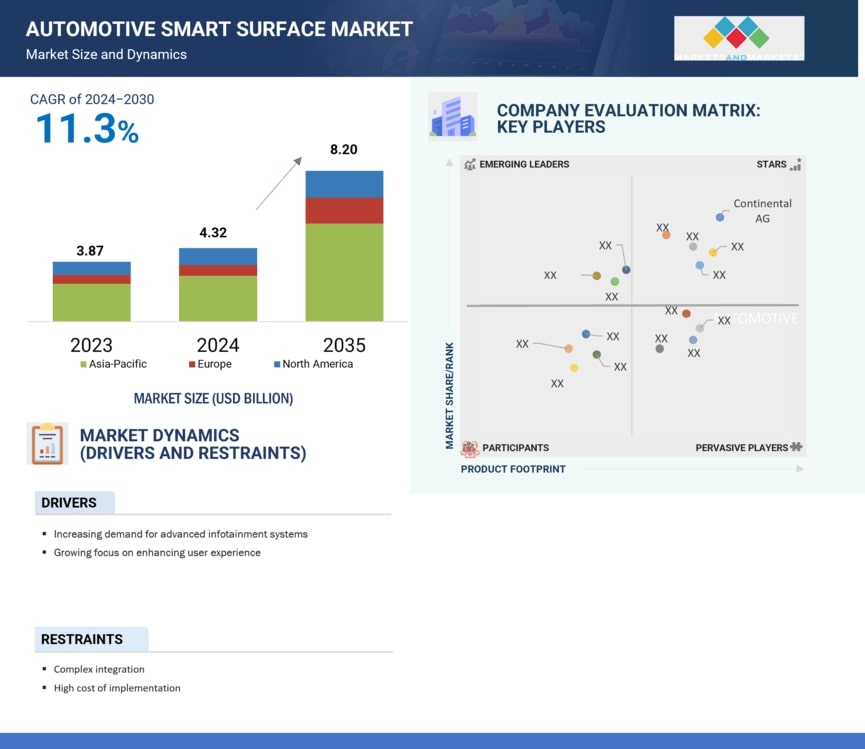Click the green segment of the 2035 bar

click(x=344, y=271)
